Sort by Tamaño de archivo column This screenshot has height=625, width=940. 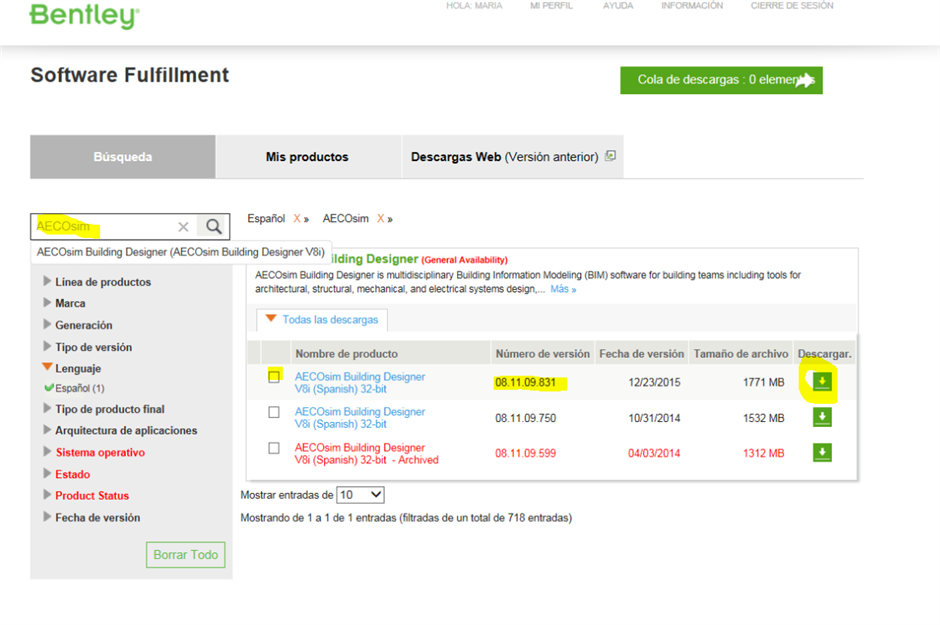pos(741,354)
